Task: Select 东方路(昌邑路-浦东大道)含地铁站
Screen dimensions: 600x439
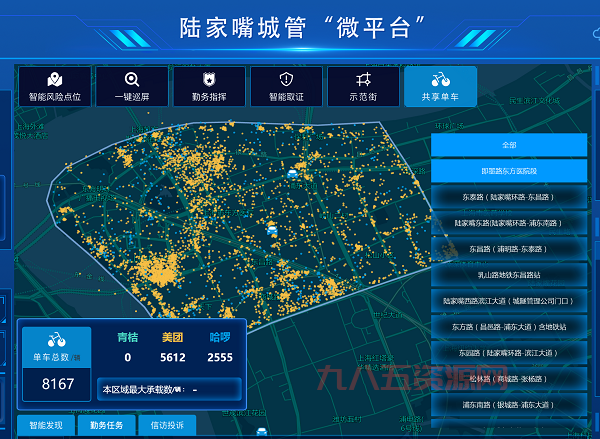Action: point(509,327)
